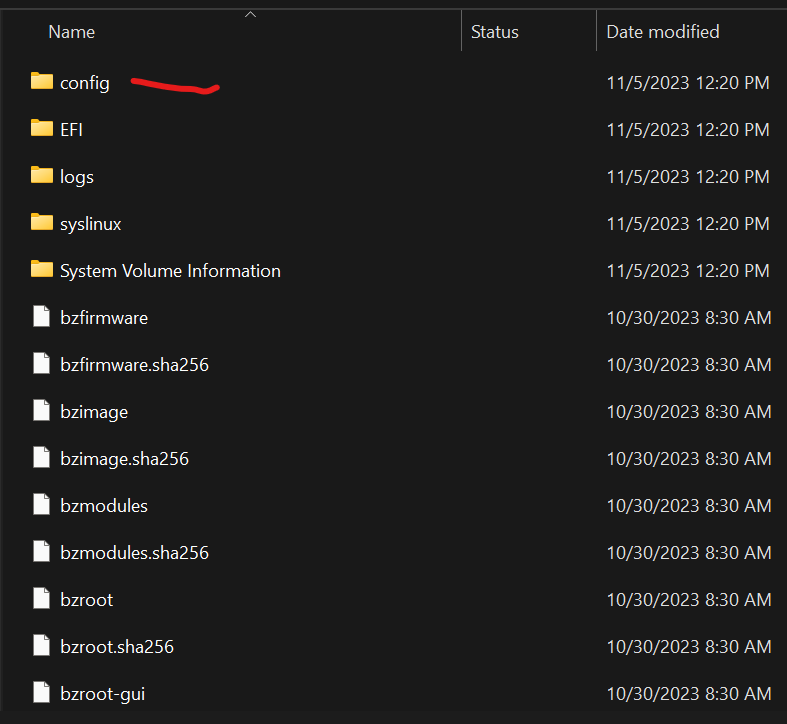Click the bzmodules file icon
The height and width of the screenshot is (724, 787).
pyautogui.click(x=42, y=505)
